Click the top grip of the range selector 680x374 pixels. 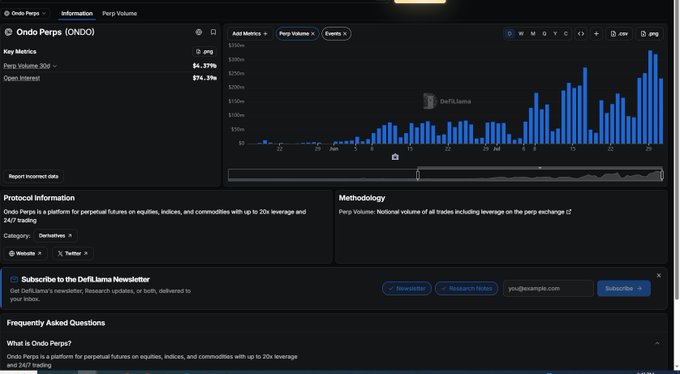click(540, 167)
